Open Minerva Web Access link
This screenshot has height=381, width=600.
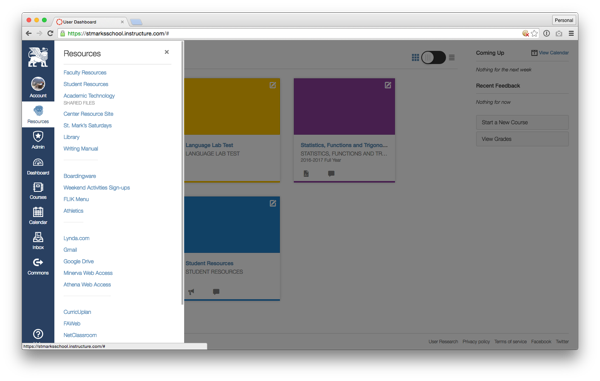point(88,273)
